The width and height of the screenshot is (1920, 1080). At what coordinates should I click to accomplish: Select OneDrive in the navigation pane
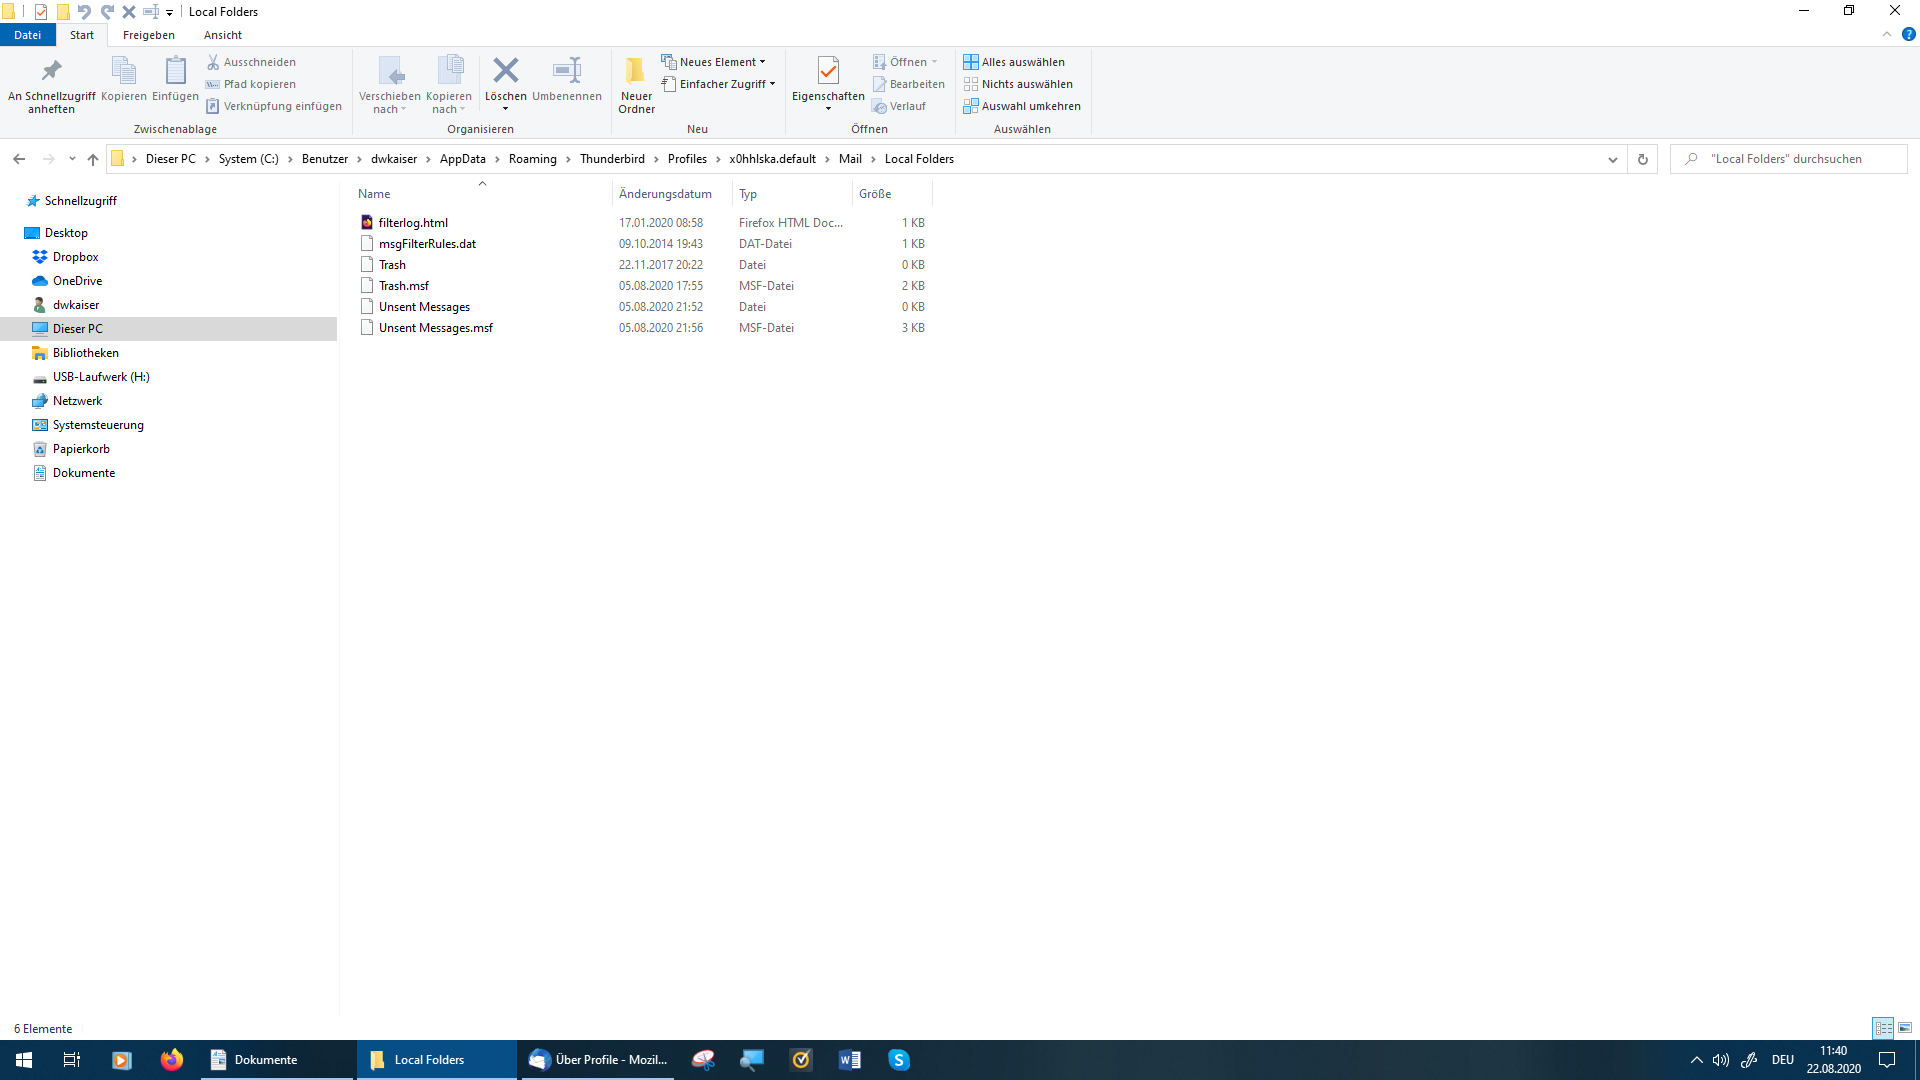coord(77,281)
